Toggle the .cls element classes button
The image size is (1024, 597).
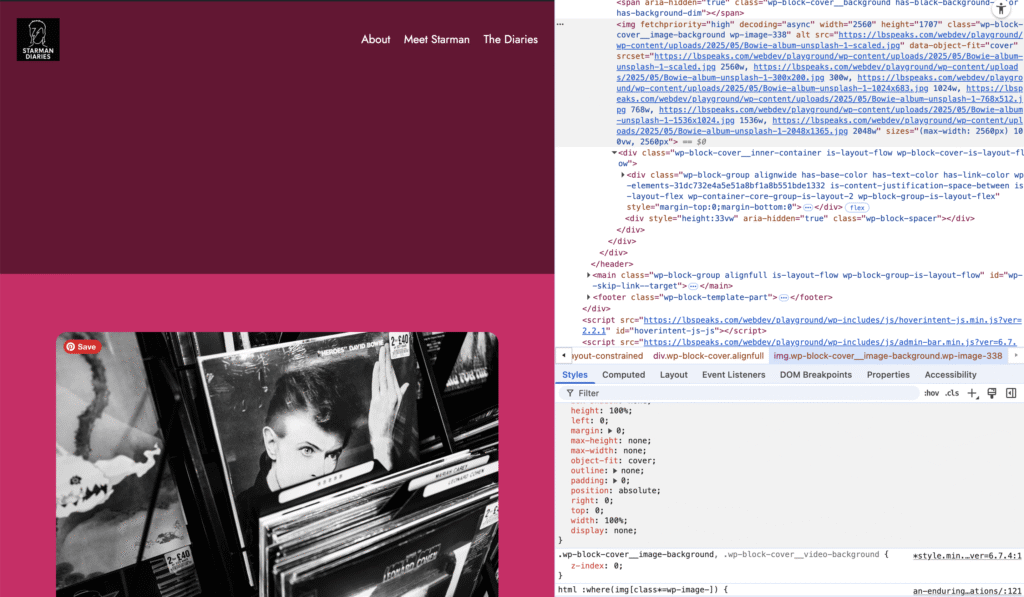click(951, 393)
